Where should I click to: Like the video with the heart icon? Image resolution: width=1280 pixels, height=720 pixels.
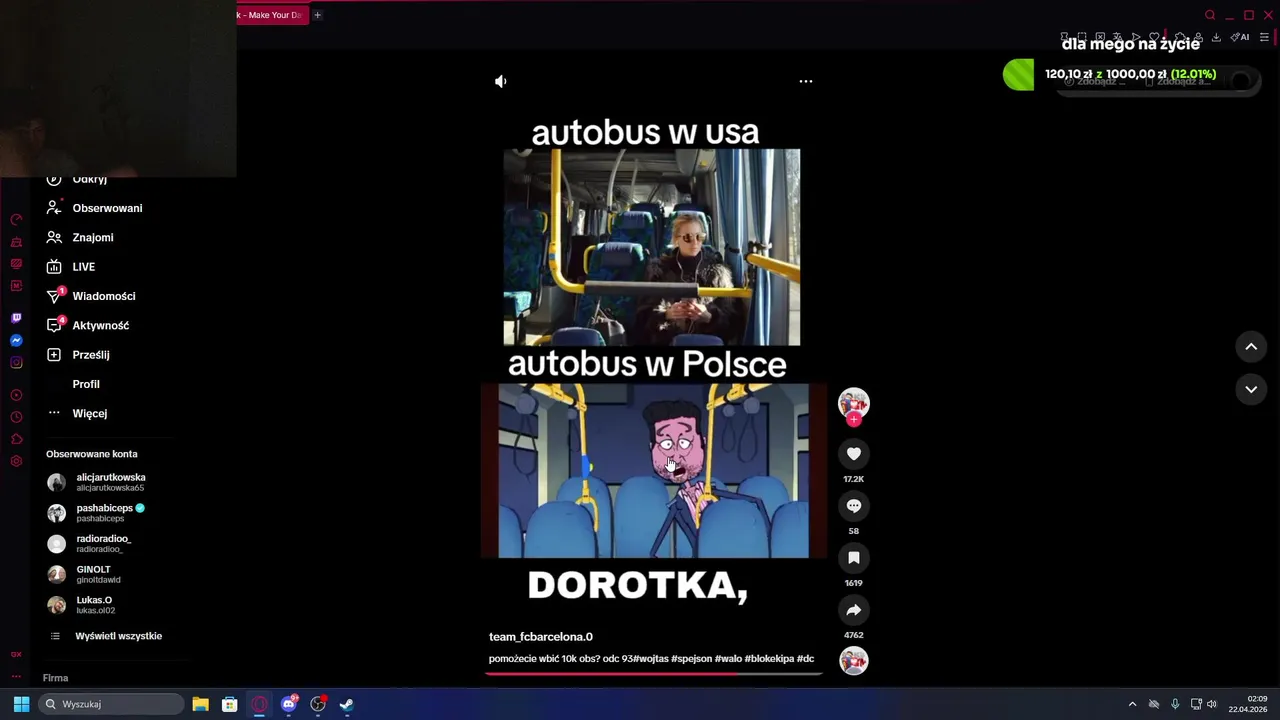point(854,454)
